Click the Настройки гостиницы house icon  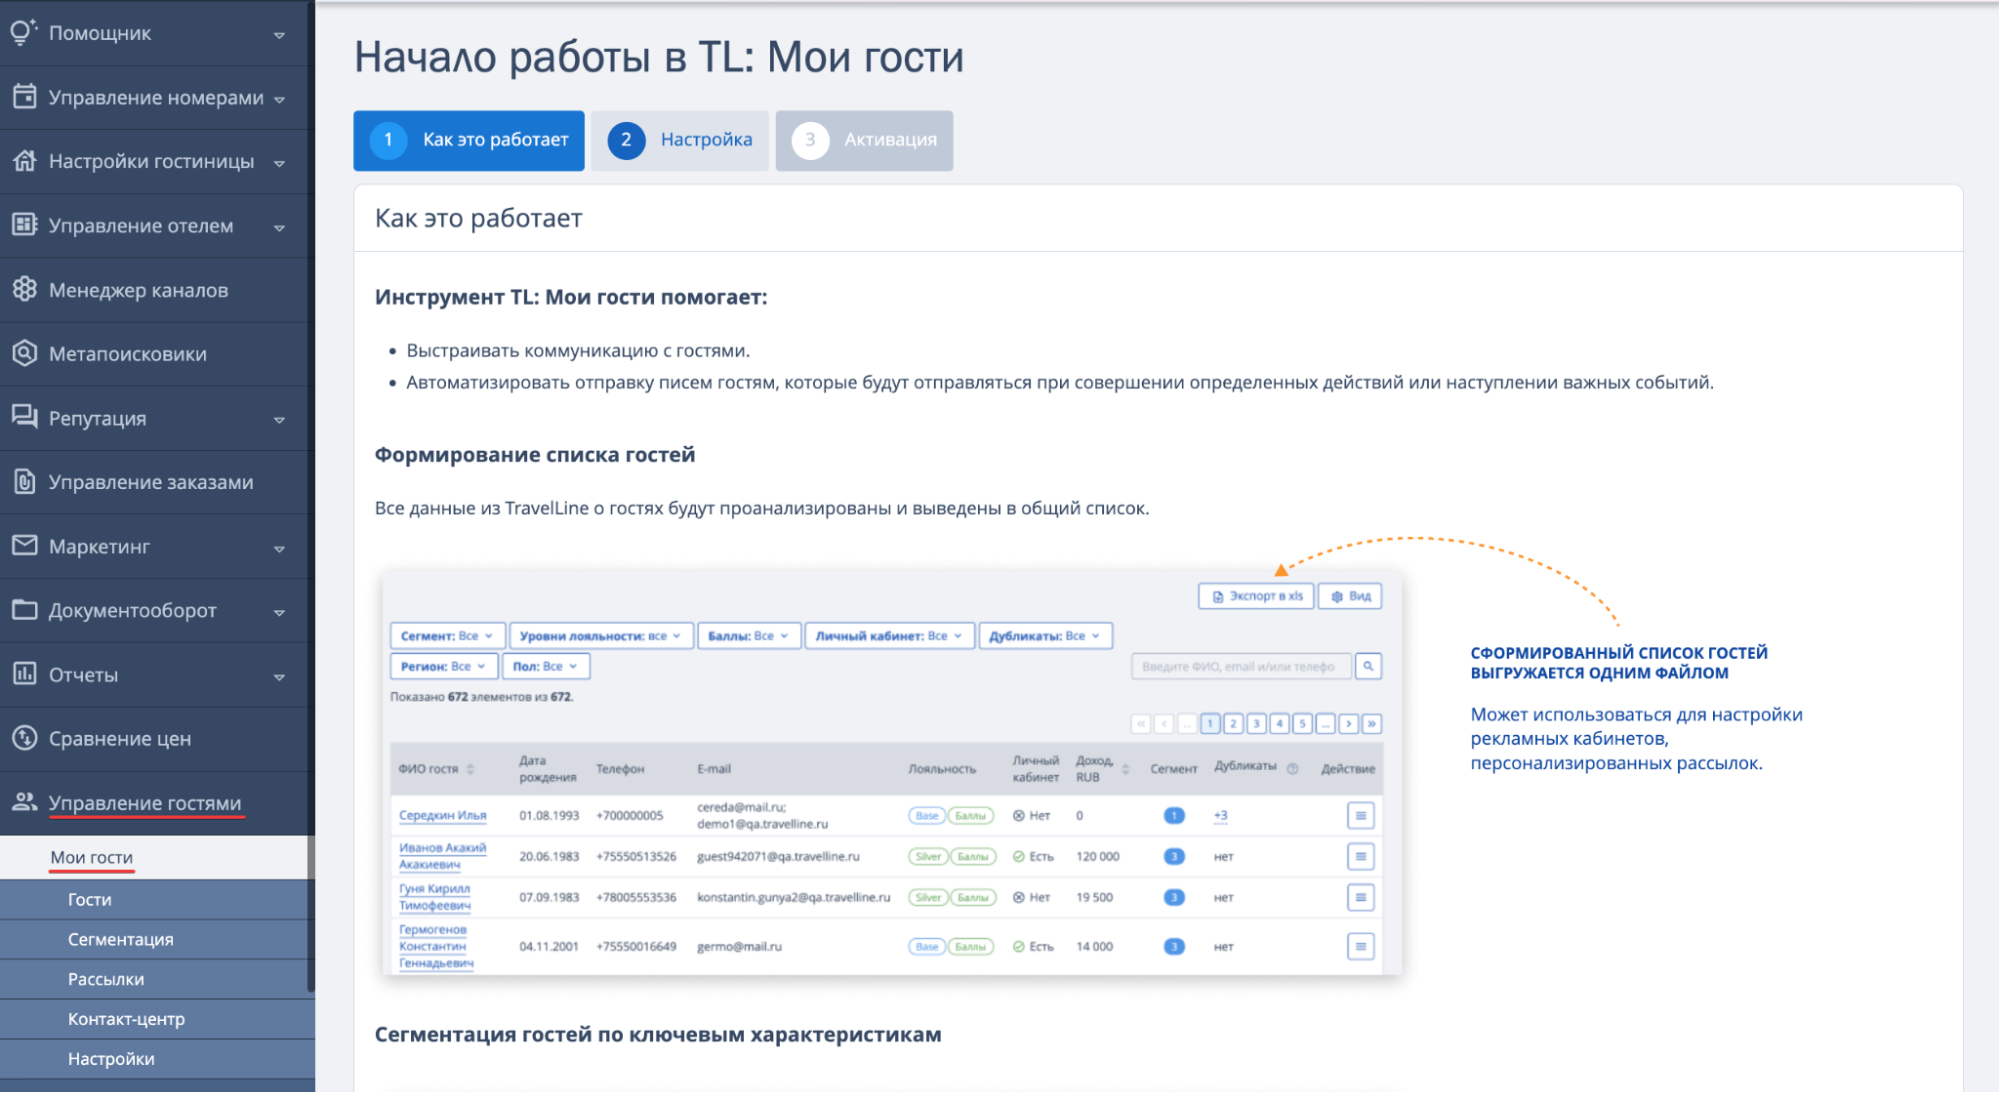(24, 161)
